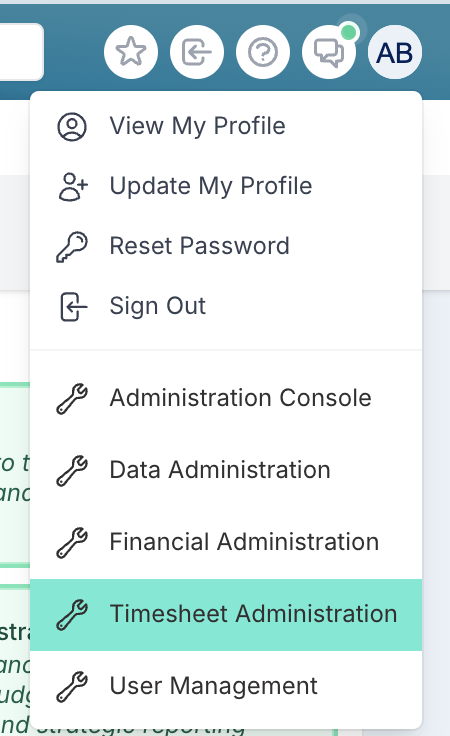Open highlighted Timesheet Administration entry
This screenshot has width=450, height=736.
pos(226,614)
